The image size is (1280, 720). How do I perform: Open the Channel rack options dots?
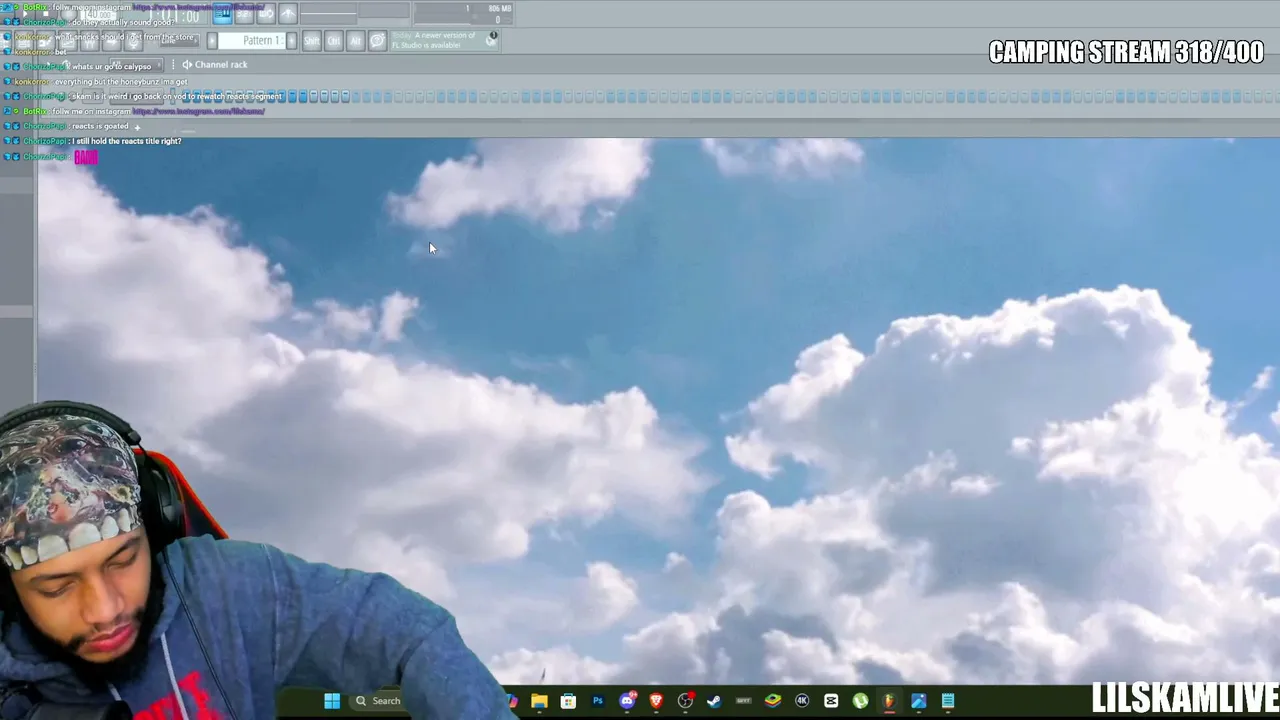tap(172, 65)
